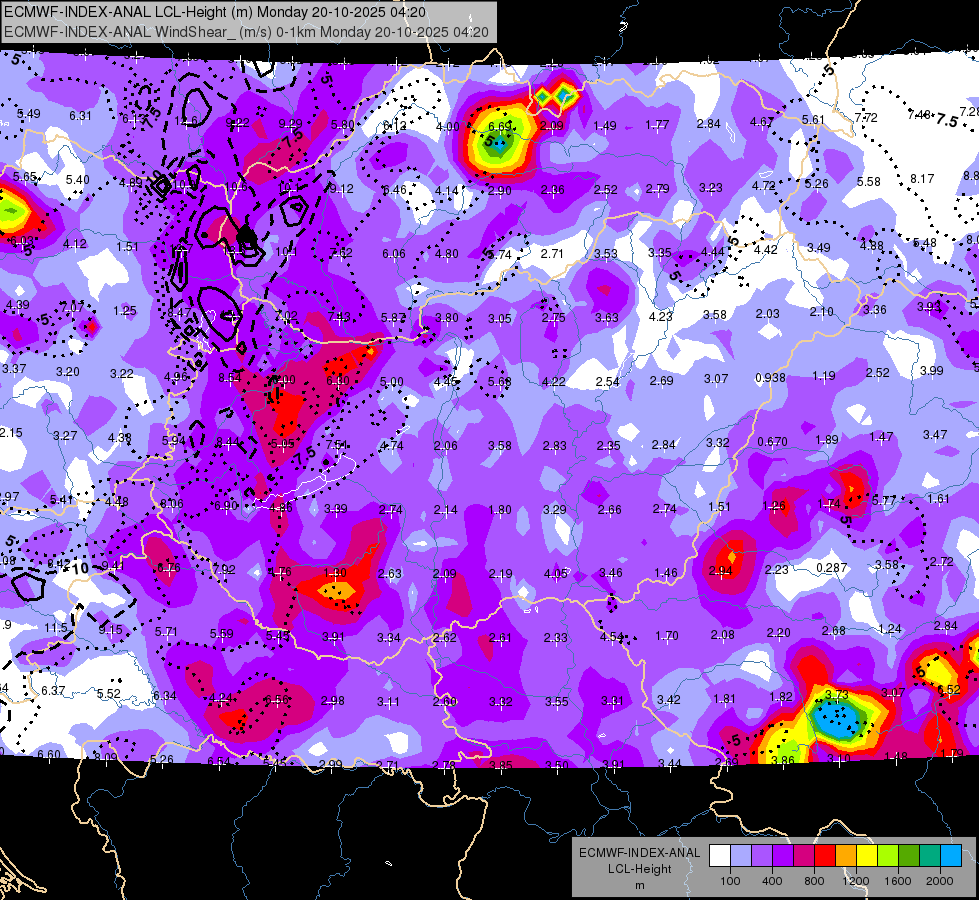Click wind shear value '4.54'
Image resolution: width=979 pixels, height=900 pixels.
[x=612, y=637]
